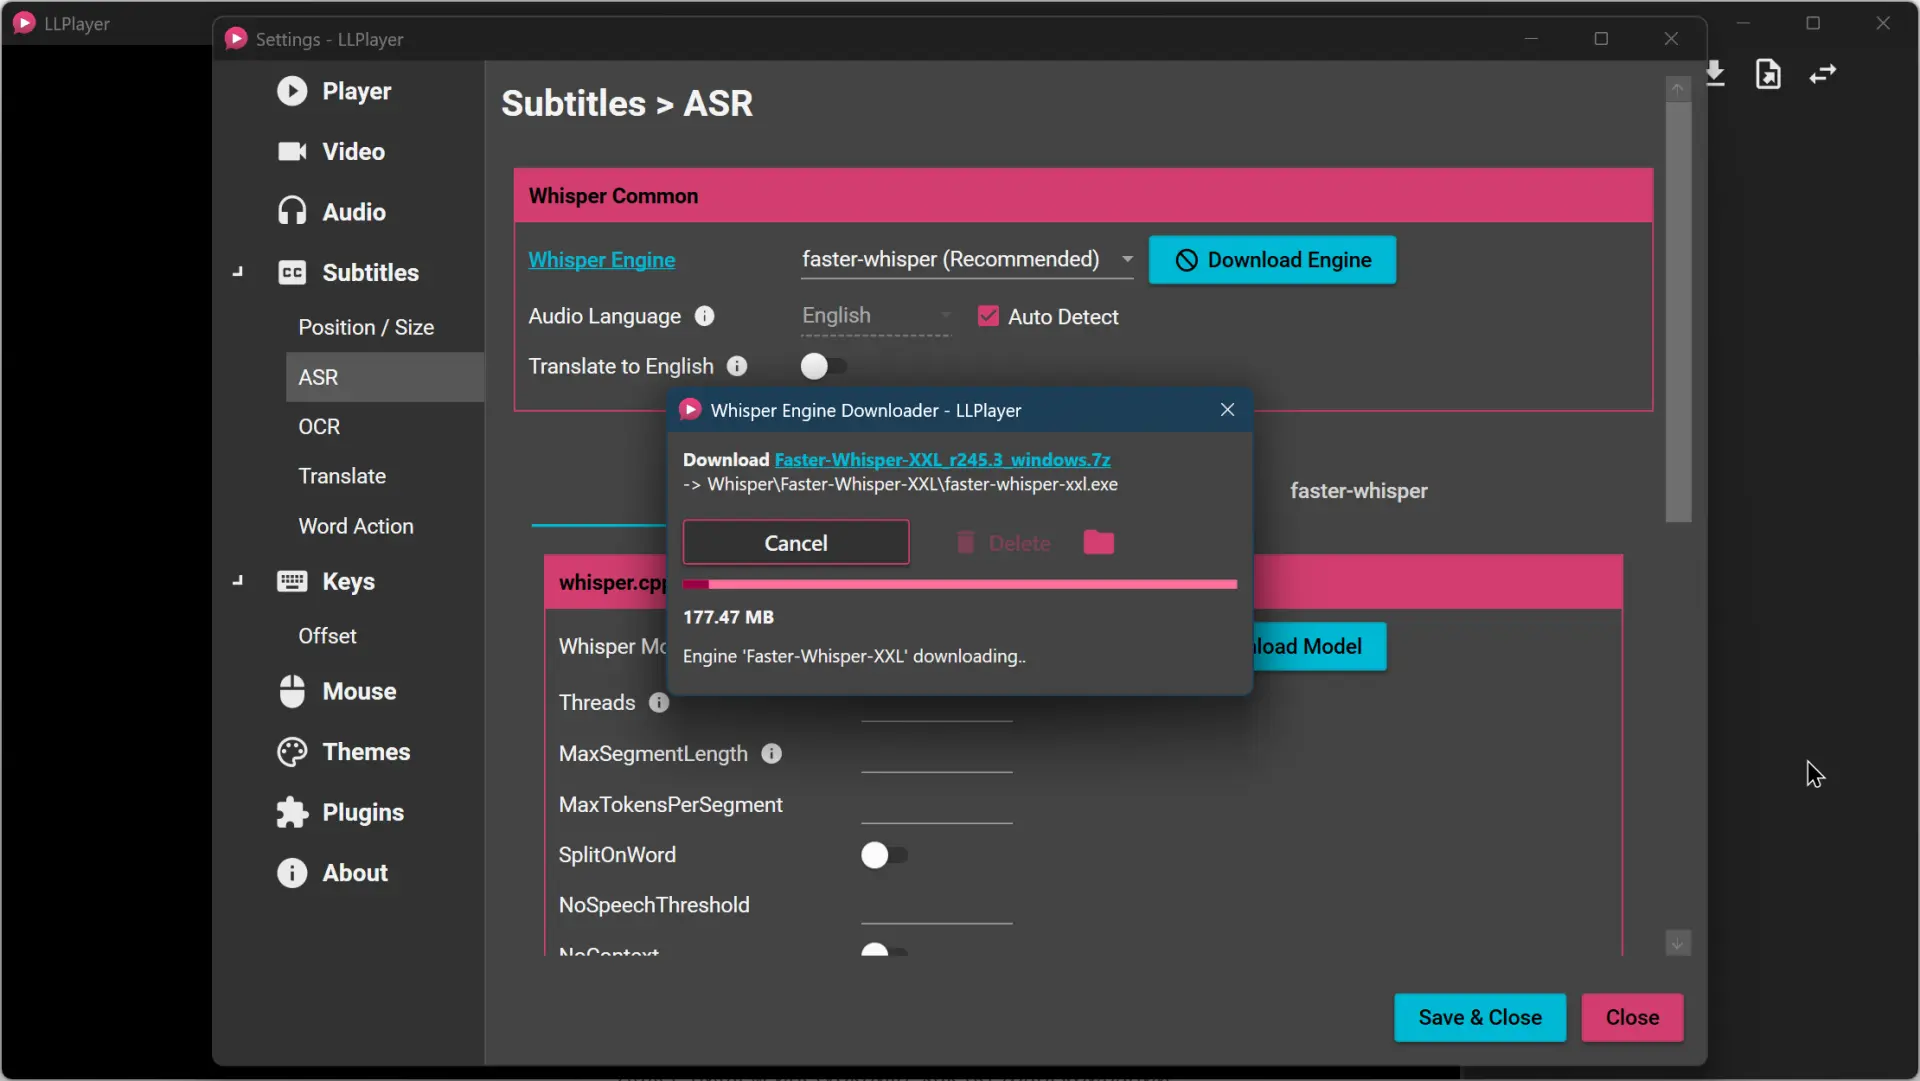
Task: Click the Download Engine button
Action: tap(1272, 260)
